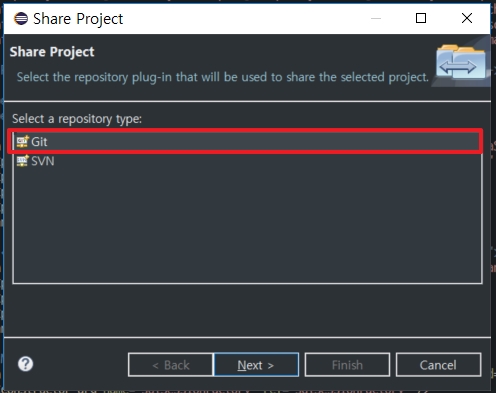The width and height of the screenshot is (496, 393).
Task: Maximize the Share Project dialog
Action: (x=421, y=18)
